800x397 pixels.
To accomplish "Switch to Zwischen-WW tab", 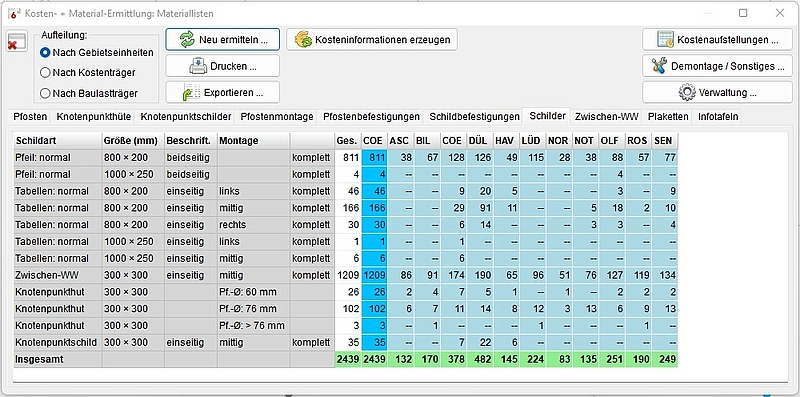I will [x=607, y=117].
